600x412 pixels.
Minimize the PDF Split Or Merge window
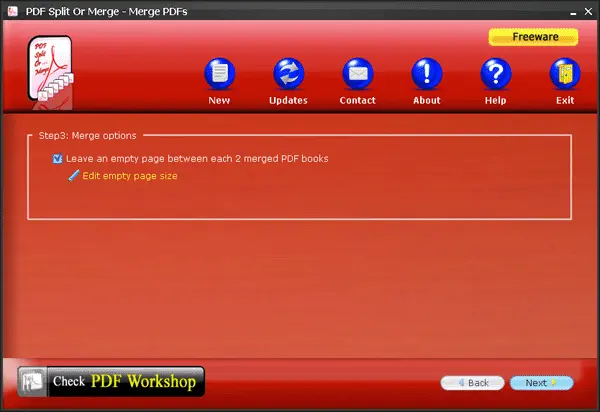pos(573,12)
